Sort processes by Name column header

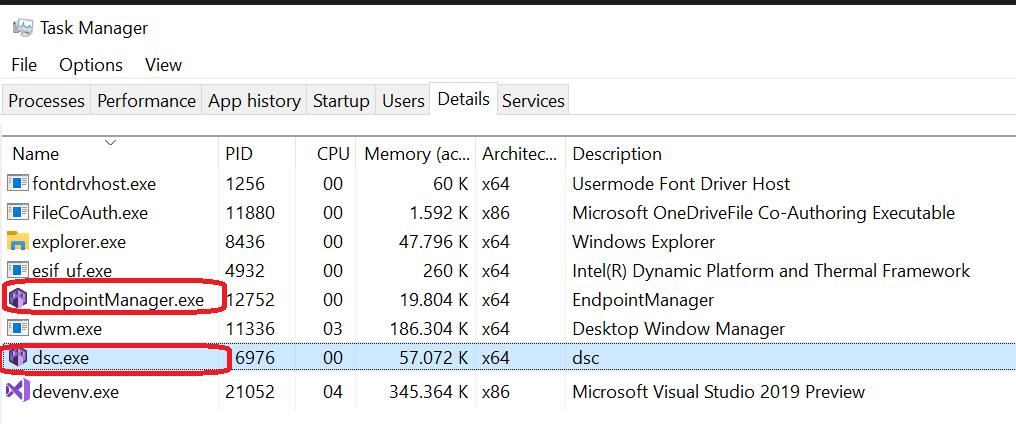pos(36,154)
